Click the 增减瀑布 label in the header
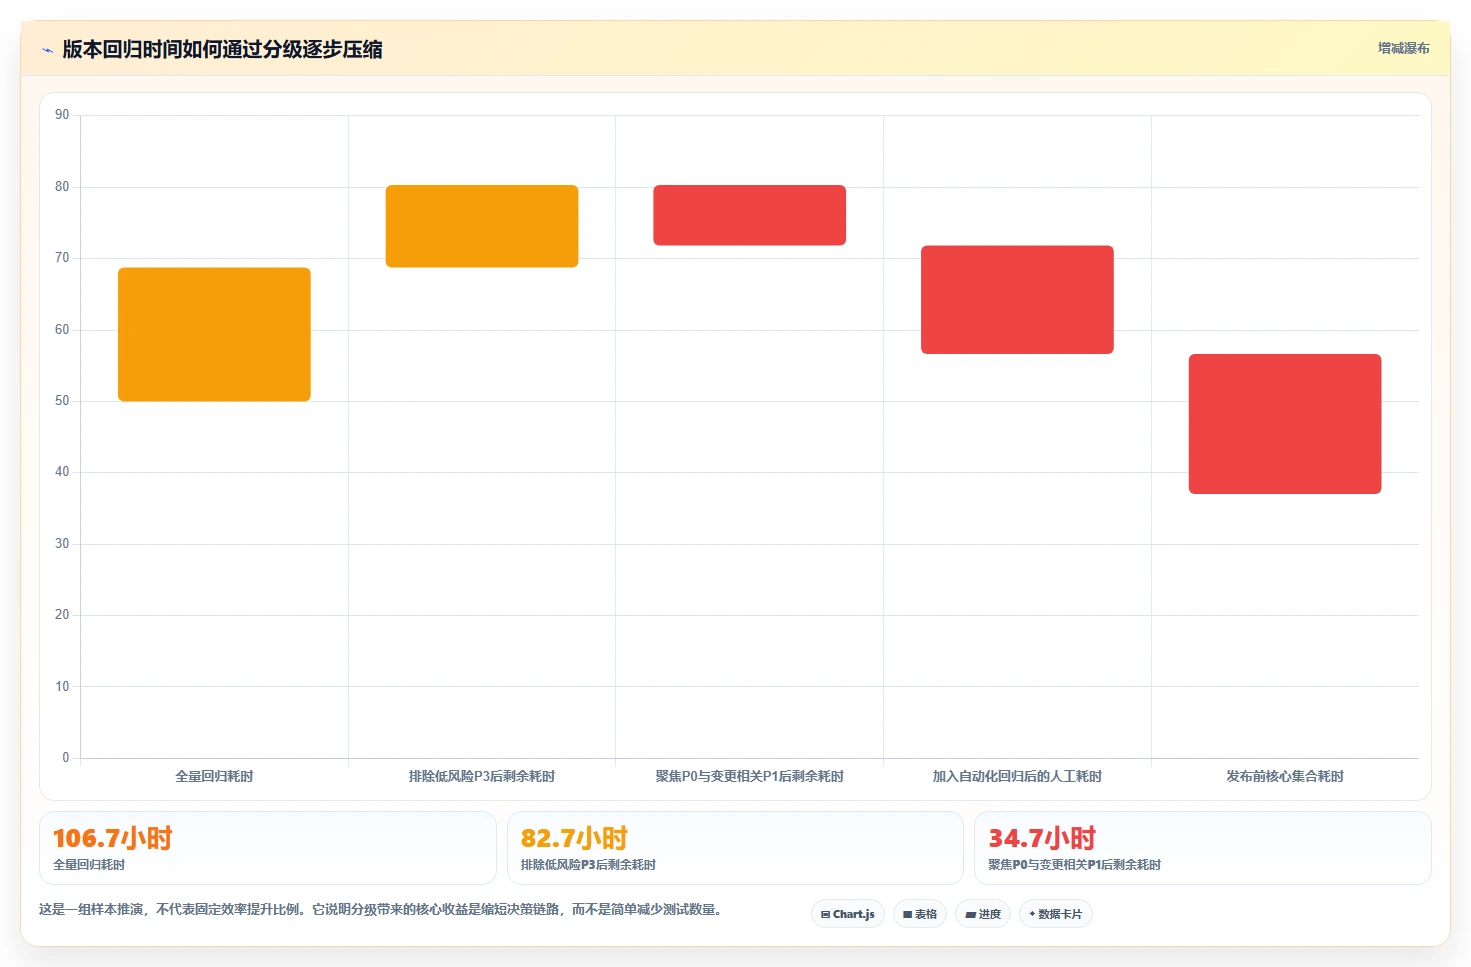 pyautogui.click(x=1403, y=48)
